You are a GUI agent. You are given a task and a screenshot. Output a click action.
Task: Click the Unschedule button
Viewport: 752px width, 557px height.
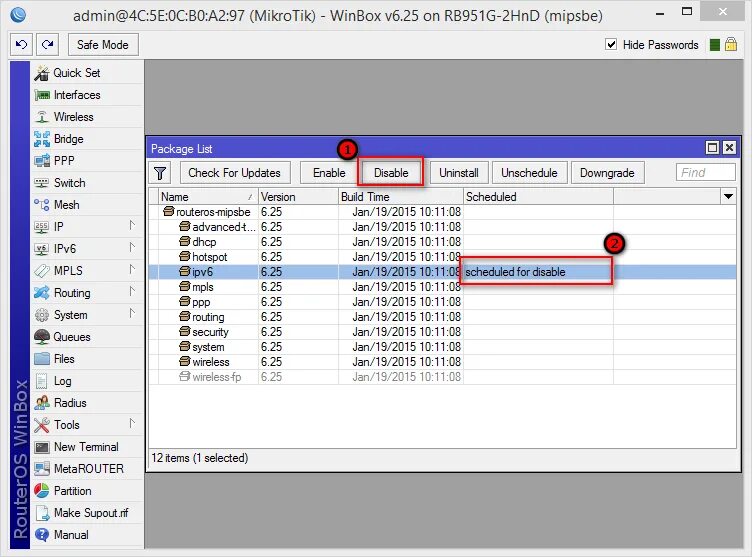tap(529, 173)
